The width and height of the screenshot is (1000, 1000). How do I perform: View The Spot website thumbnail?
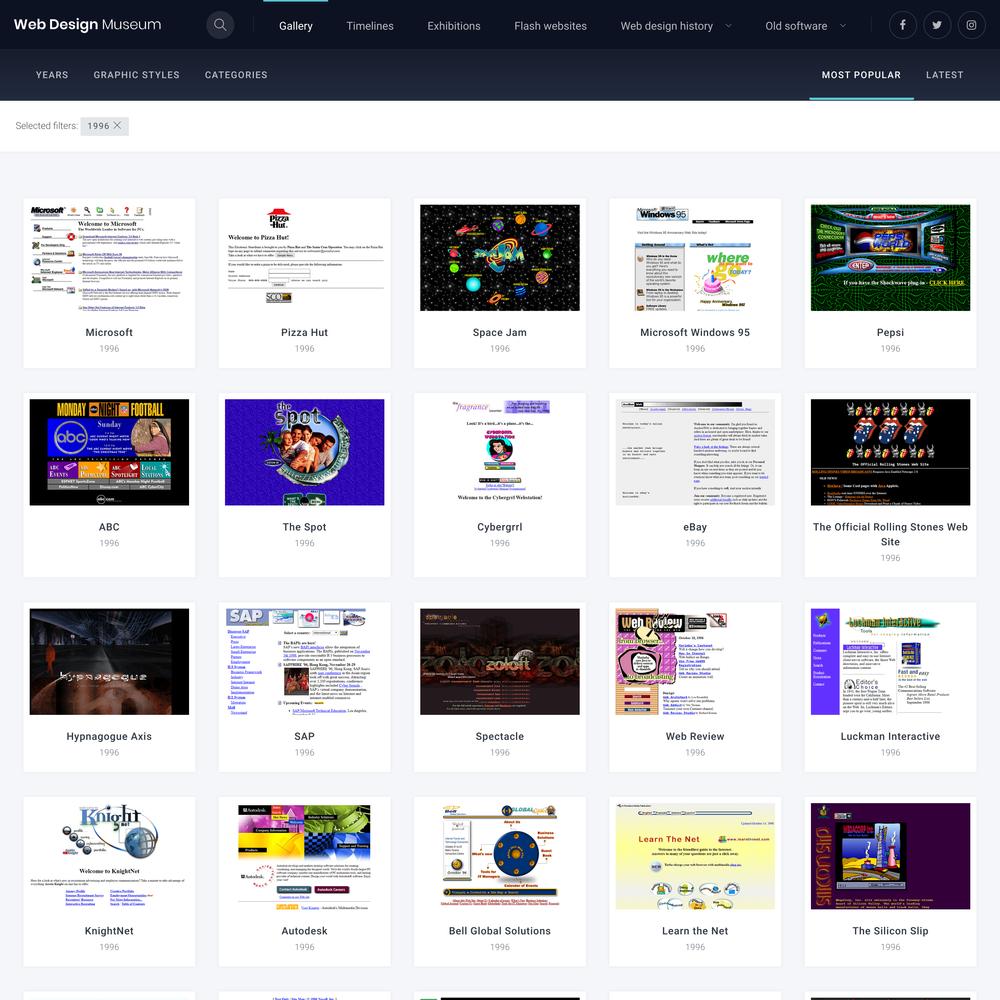click(x=305, y=452)
